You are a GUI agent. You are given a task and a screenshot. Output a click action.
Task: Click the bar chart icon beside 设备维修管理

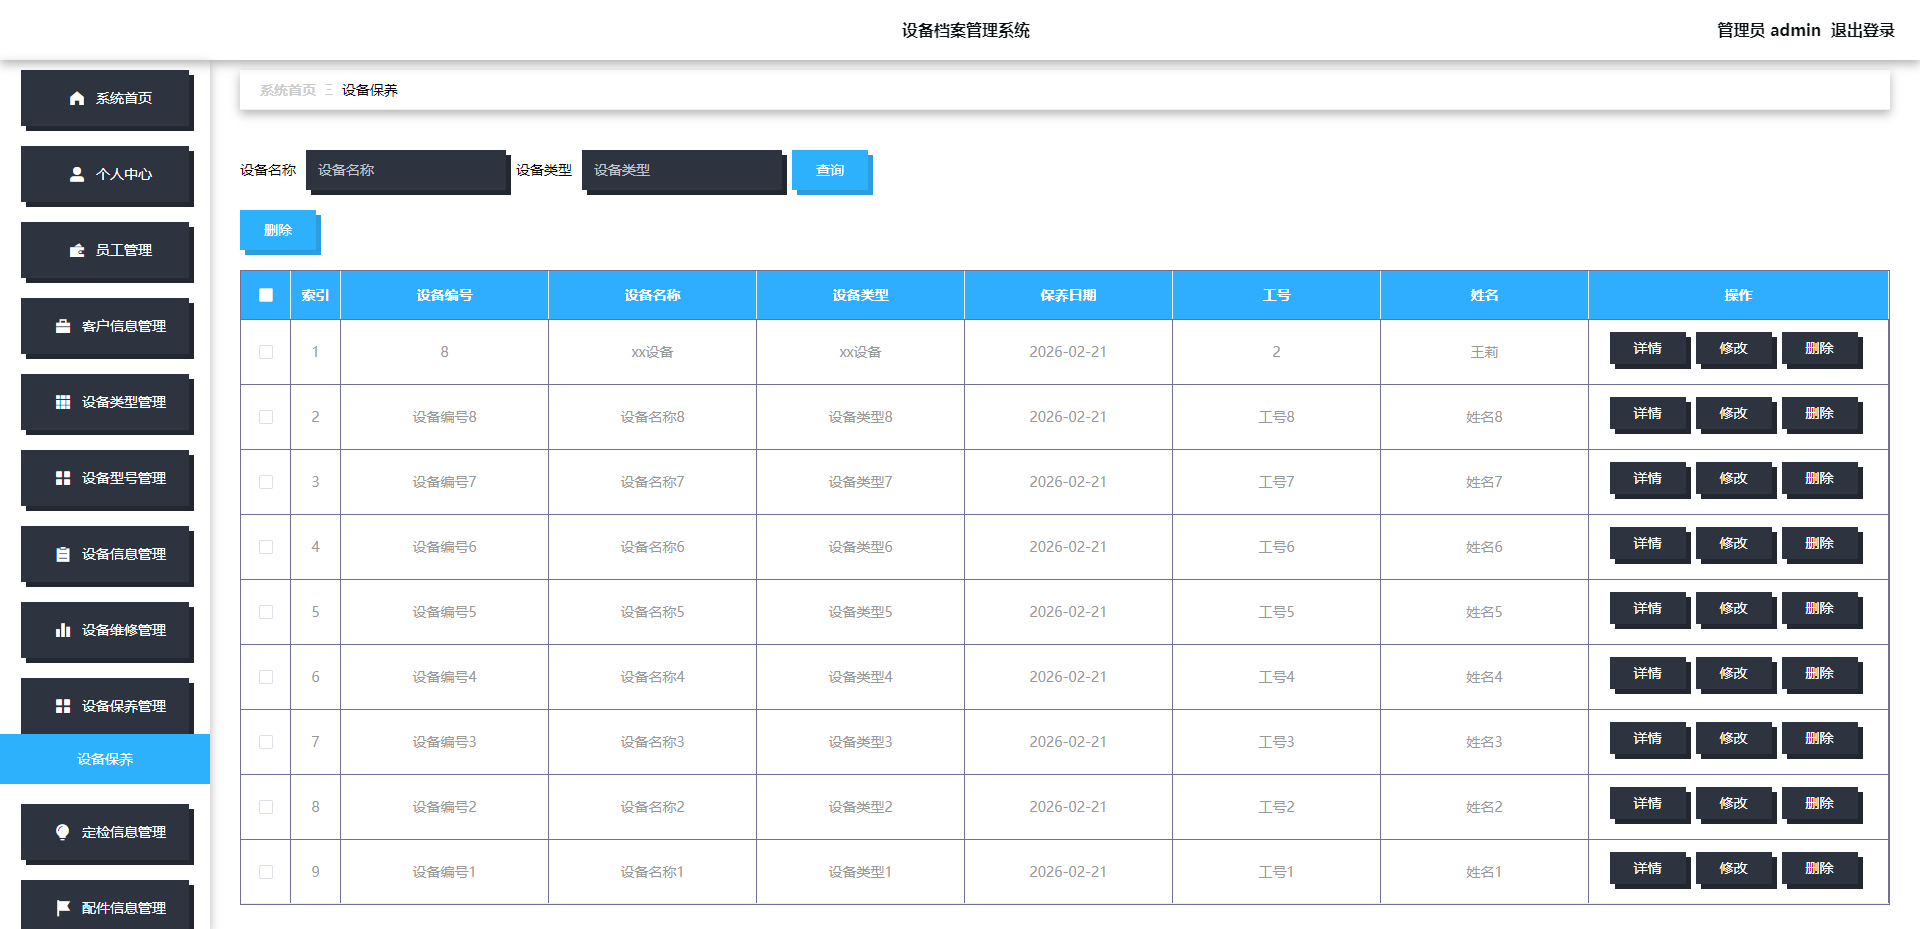(x=63, y=630)
